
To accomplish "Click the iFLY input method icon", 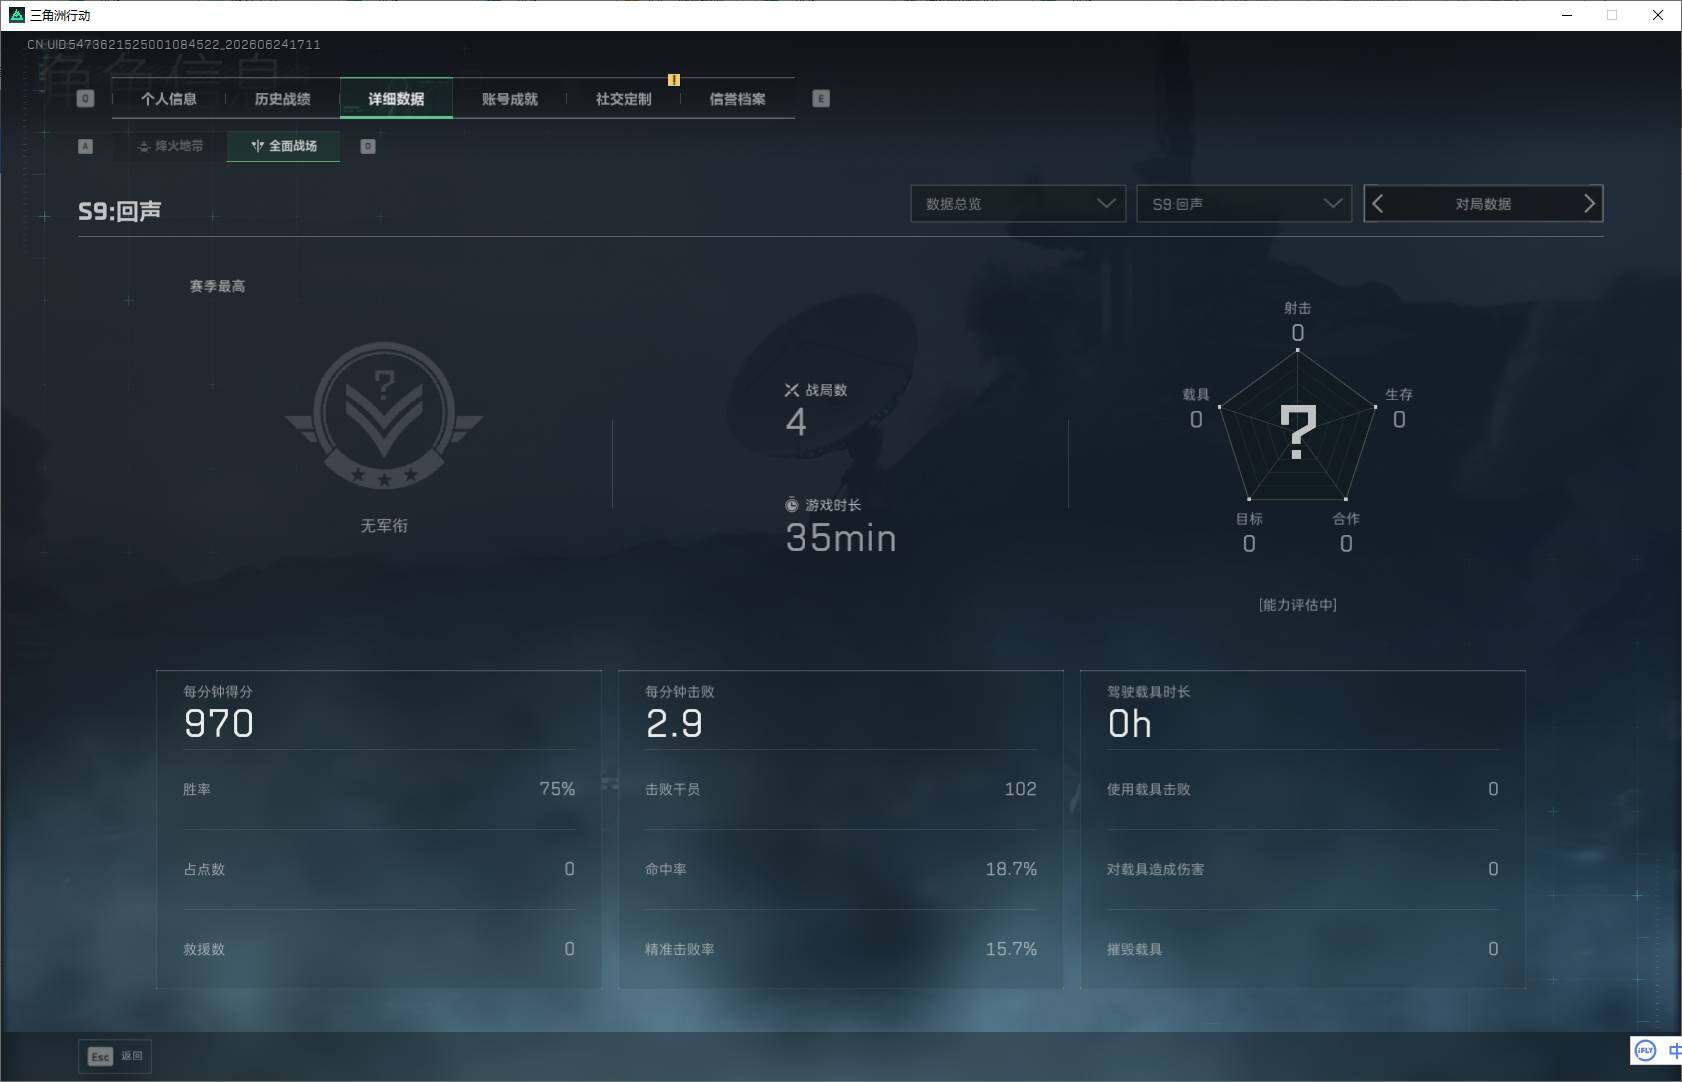I will (x=1645, y=1050).
